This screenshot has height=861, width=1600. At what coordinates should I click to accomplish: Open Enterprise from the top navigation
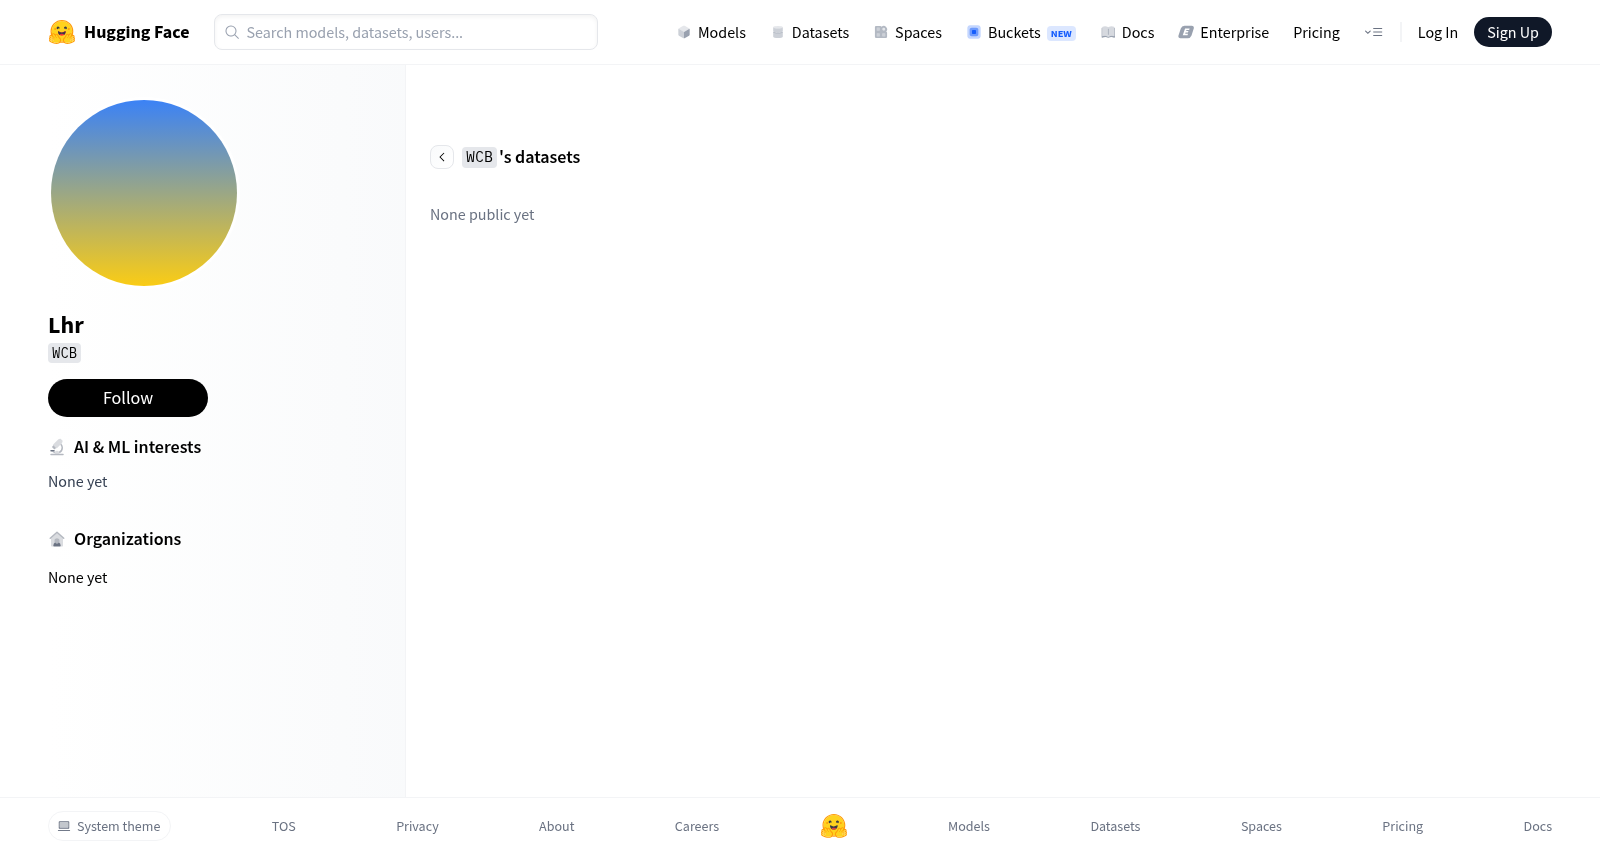pos(1223,32)
